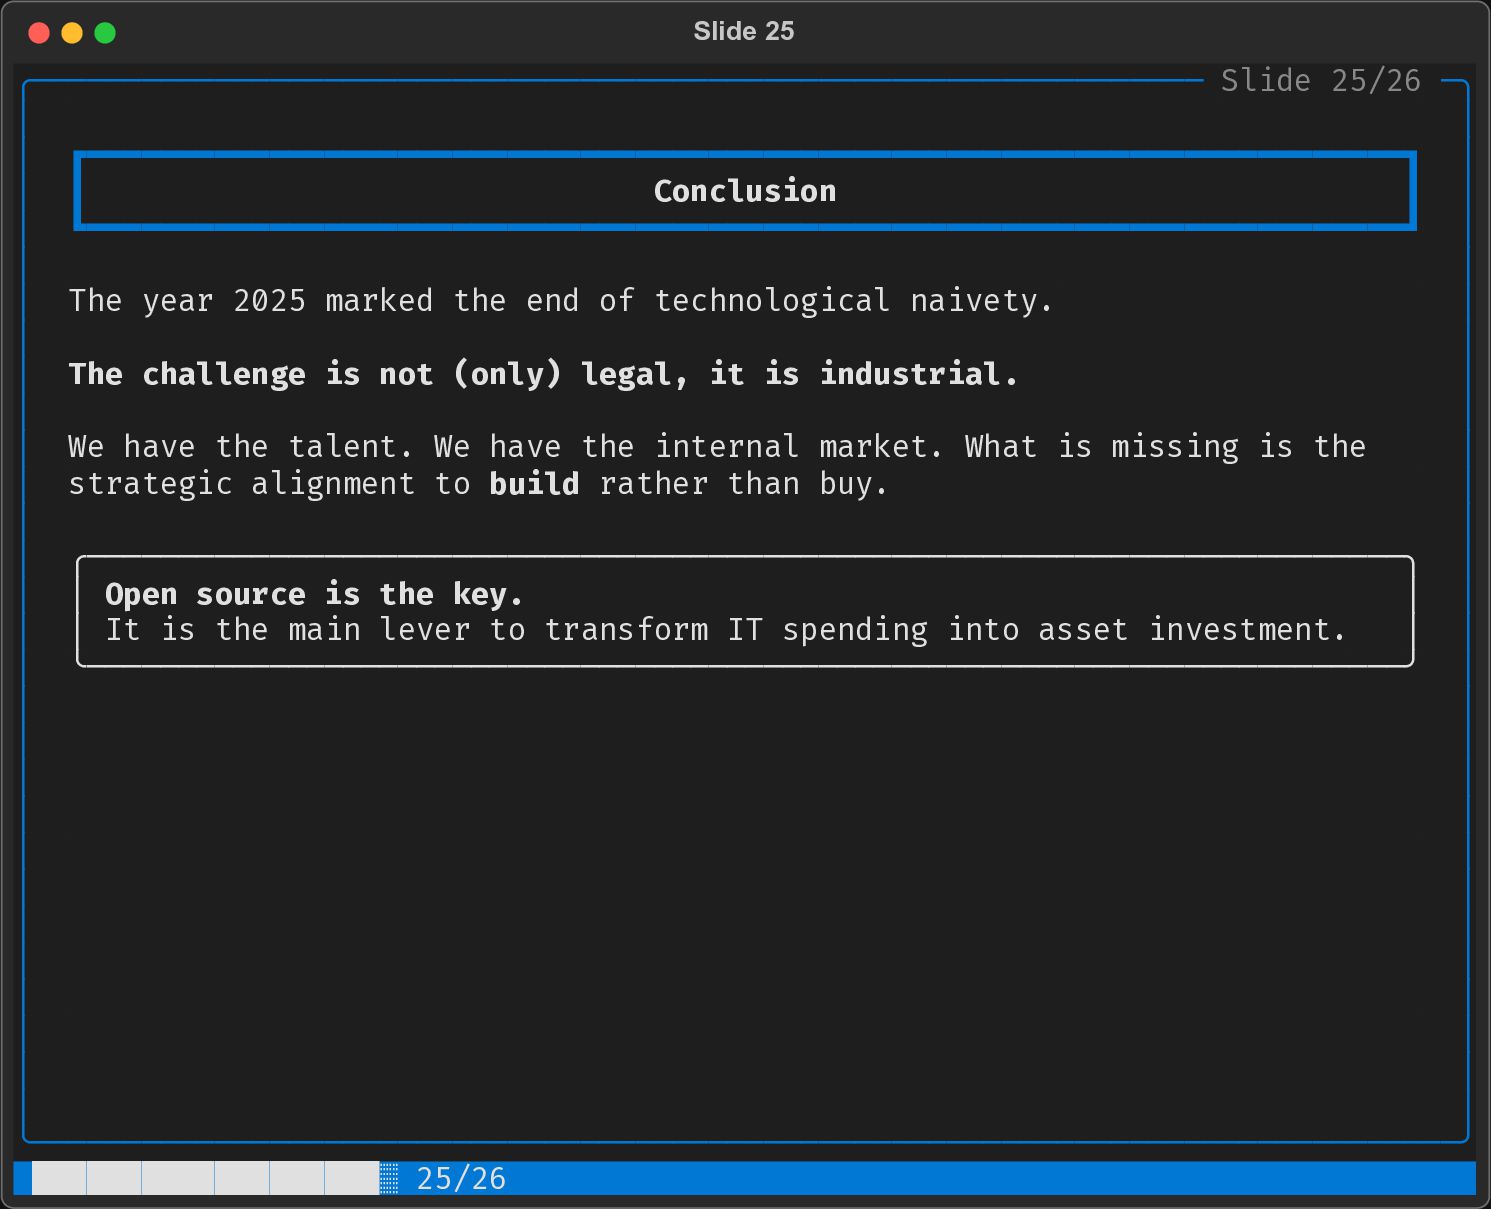Click the 25/26 counter in the status bar
The width and height of the screenshot is (1492, 1210).
(x=461, y=1178)
